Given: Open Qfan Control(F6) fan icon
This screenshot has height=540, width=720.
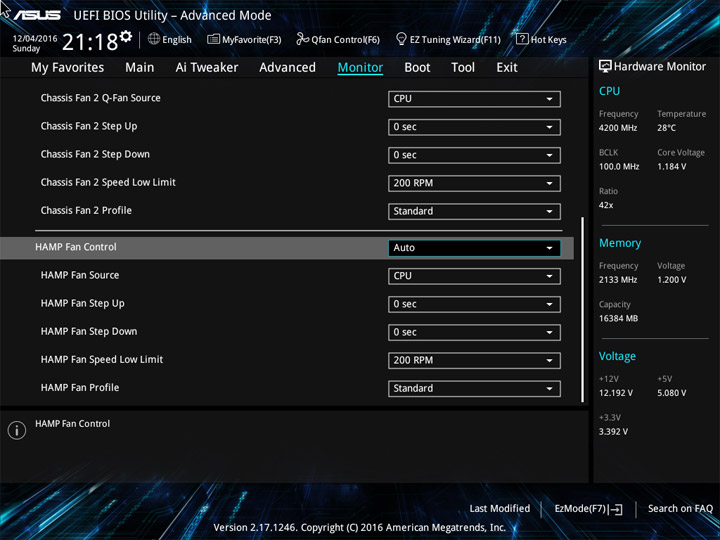Looking at the screenshot, I should pos(303,39).
